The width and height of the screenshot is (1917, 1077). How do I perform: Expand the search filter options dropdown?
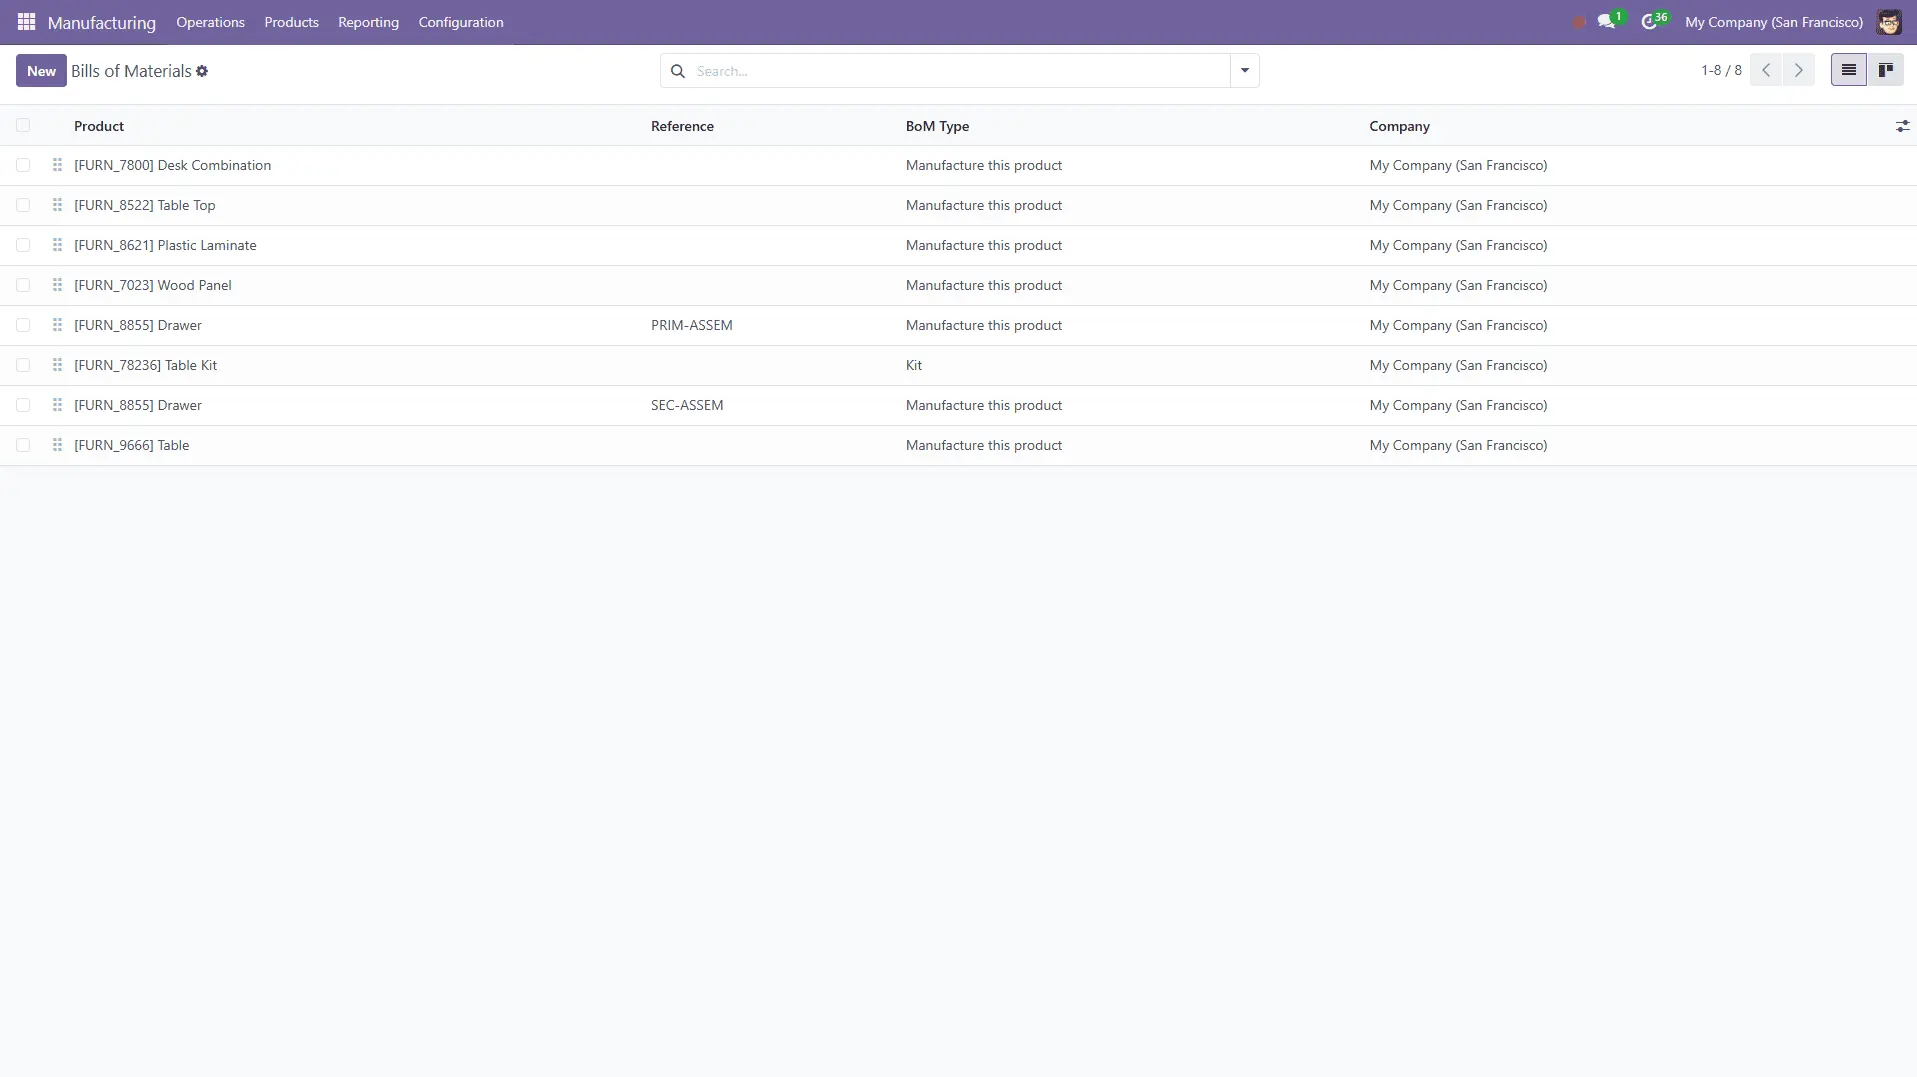tap(1244, 71)
